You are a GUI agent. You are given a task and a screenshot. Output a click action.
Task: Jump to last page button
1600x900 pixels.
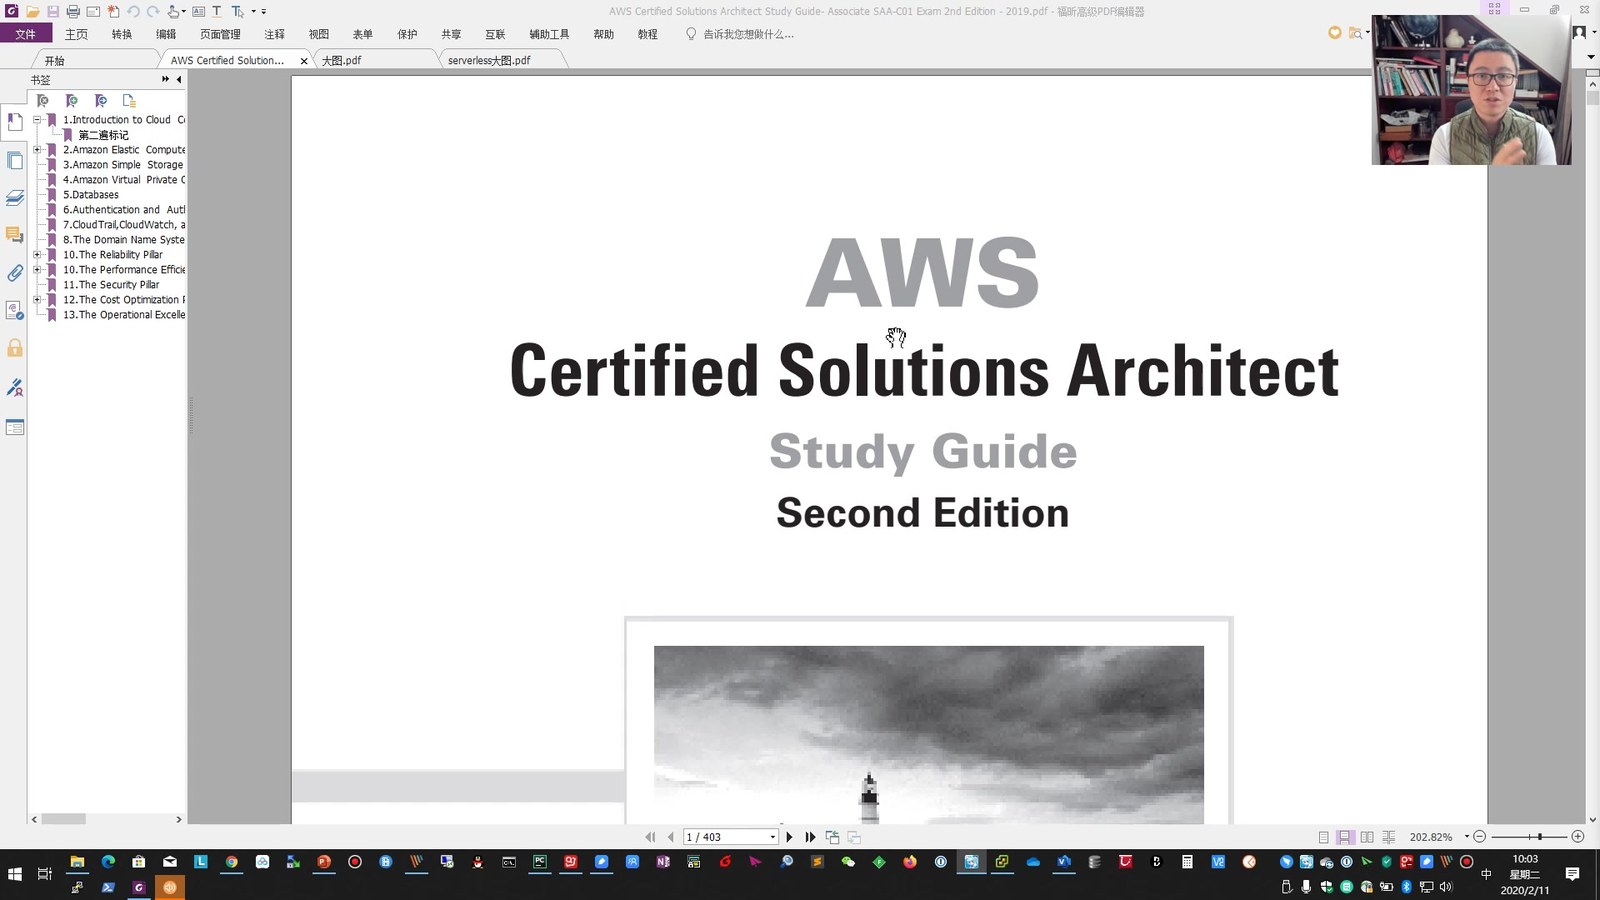pos(810,837)
